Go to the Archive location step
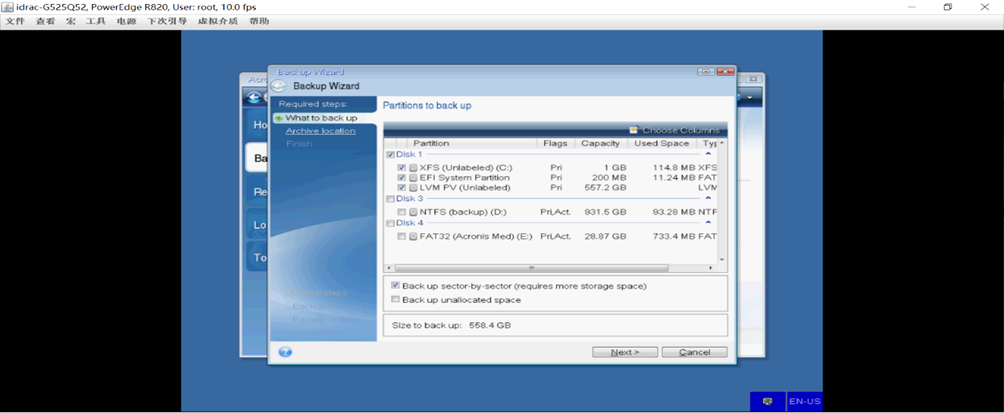The width and height of the screenshot is (1004, 413). click(320, 131)
